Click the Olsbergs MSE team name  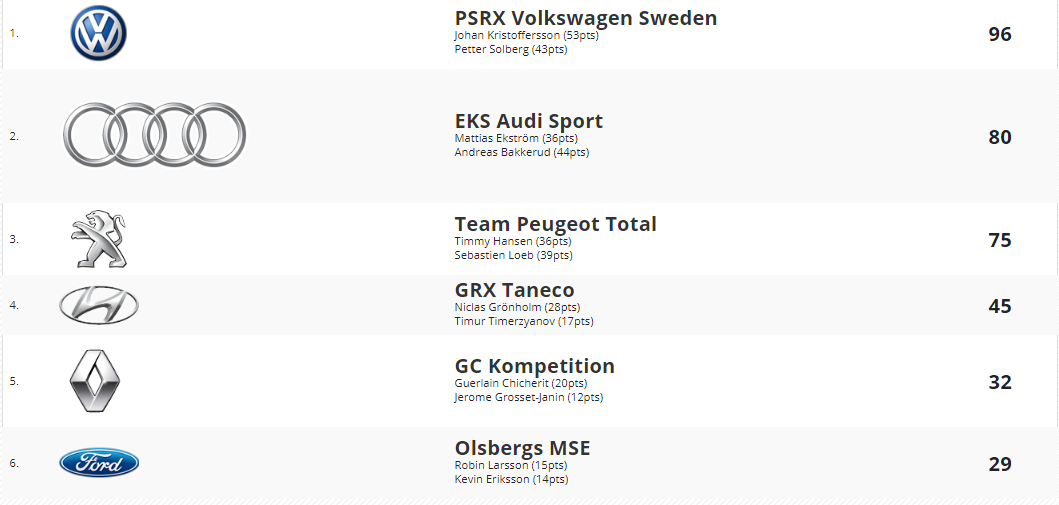(x=523, y=448)
